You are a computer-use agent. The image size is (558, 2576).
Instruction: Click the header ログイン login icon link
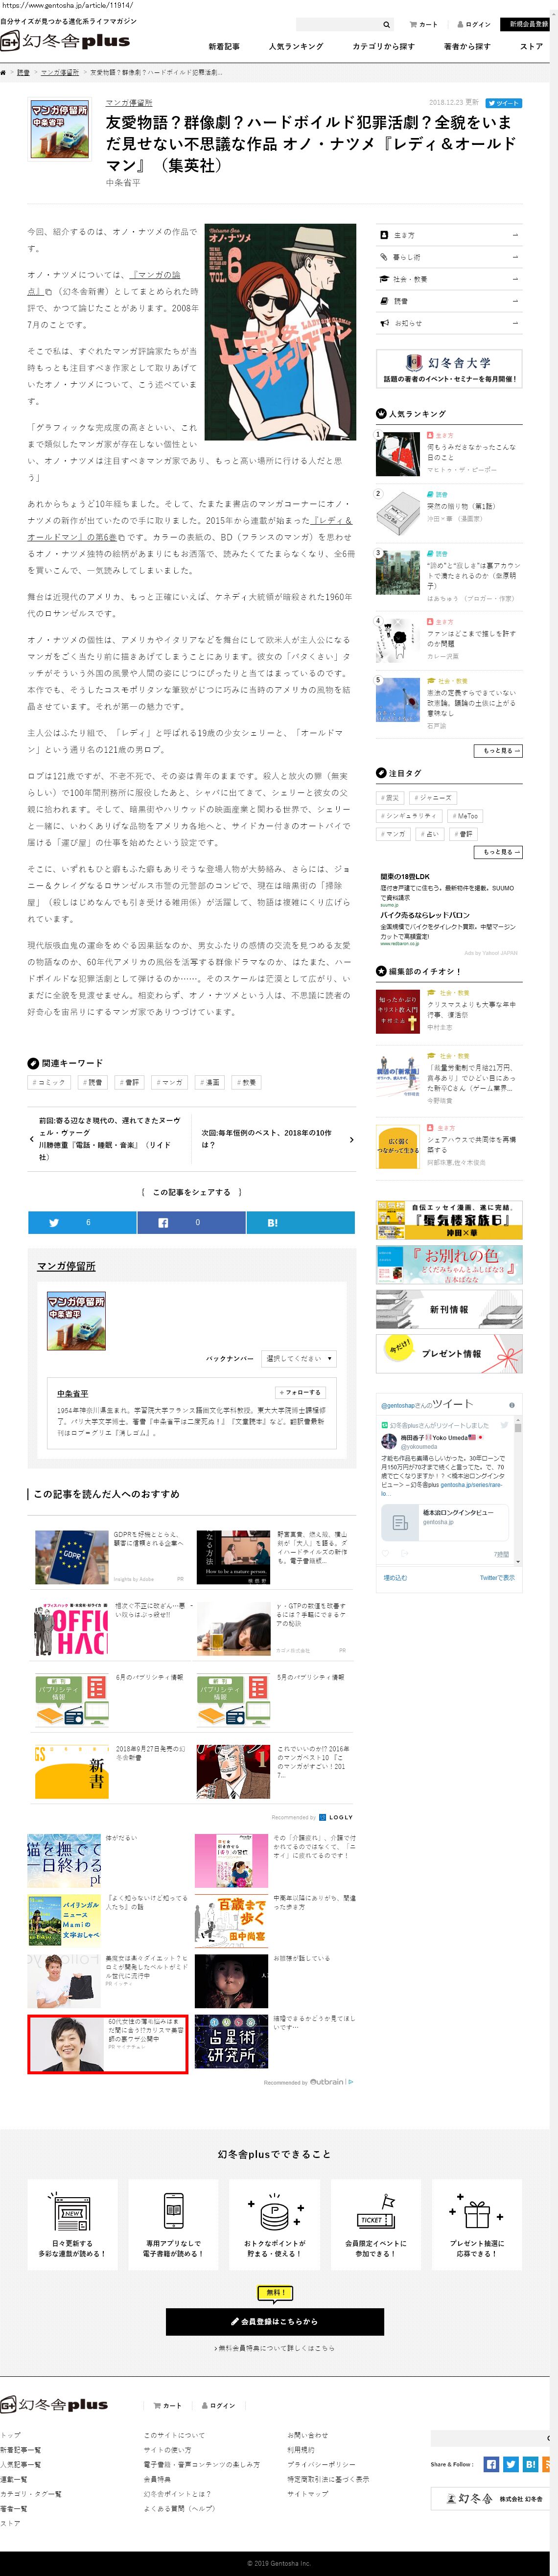pos(474,24)
